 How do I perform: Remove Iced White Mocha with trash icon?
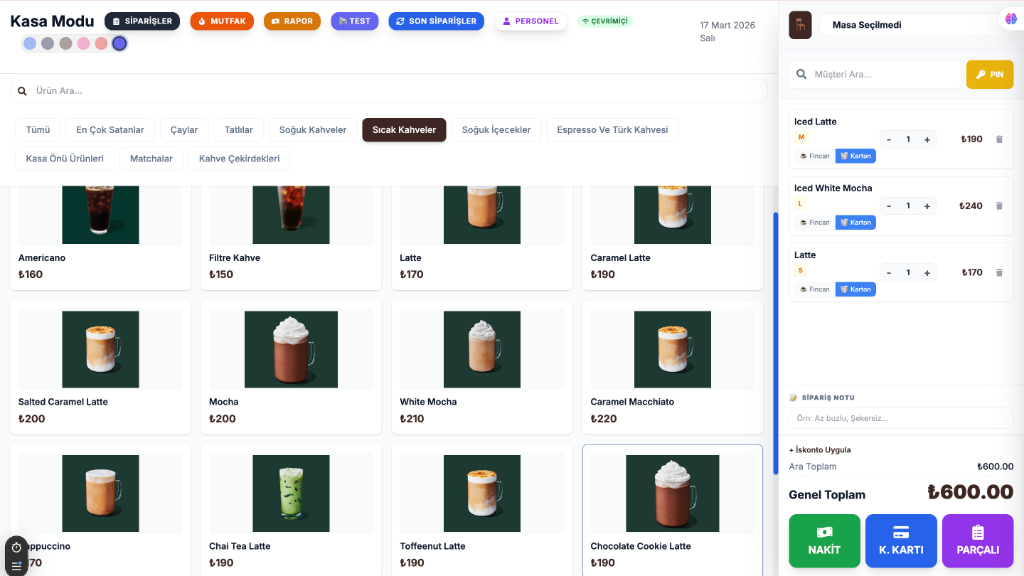point(998,206)
